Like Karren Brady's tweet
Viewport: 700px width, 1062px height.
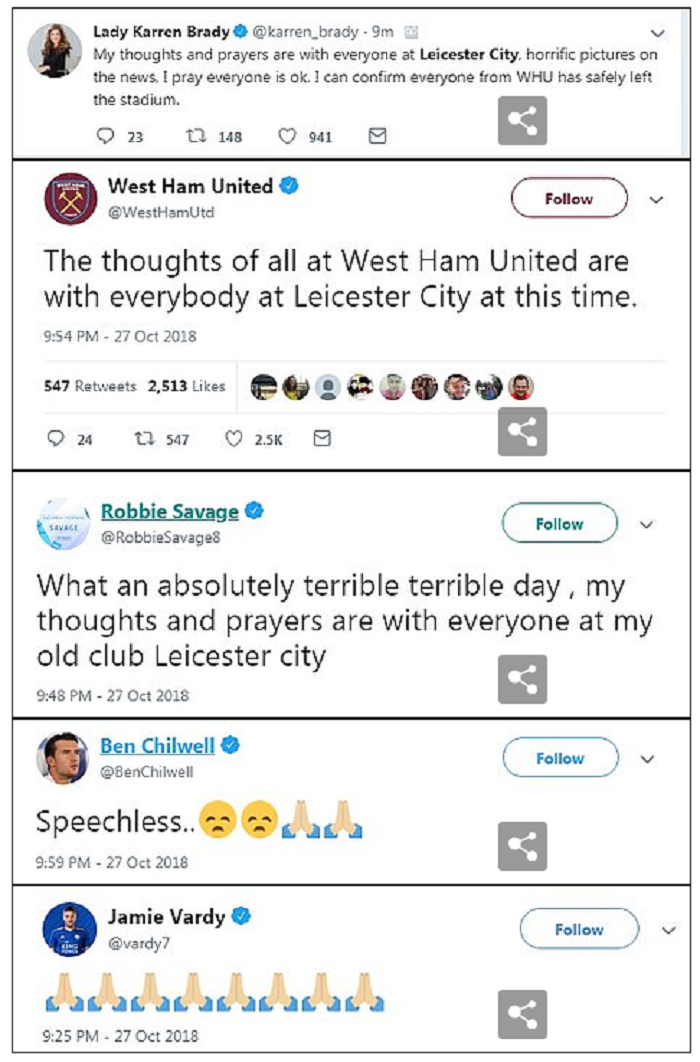click(287, 137)
